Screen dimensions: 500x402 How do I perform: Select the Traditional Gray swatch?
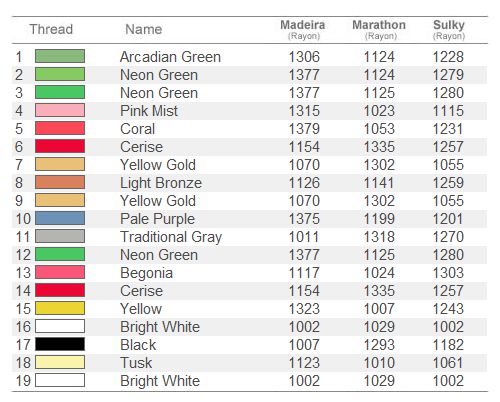60,236
